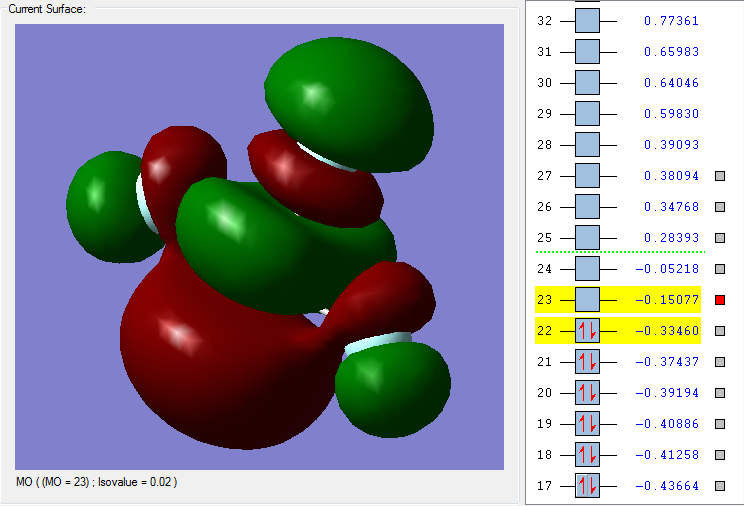Screen dimensions: 744x506
Task: Click the gray square marker beside -0.05218
Action: pos(720,269)
